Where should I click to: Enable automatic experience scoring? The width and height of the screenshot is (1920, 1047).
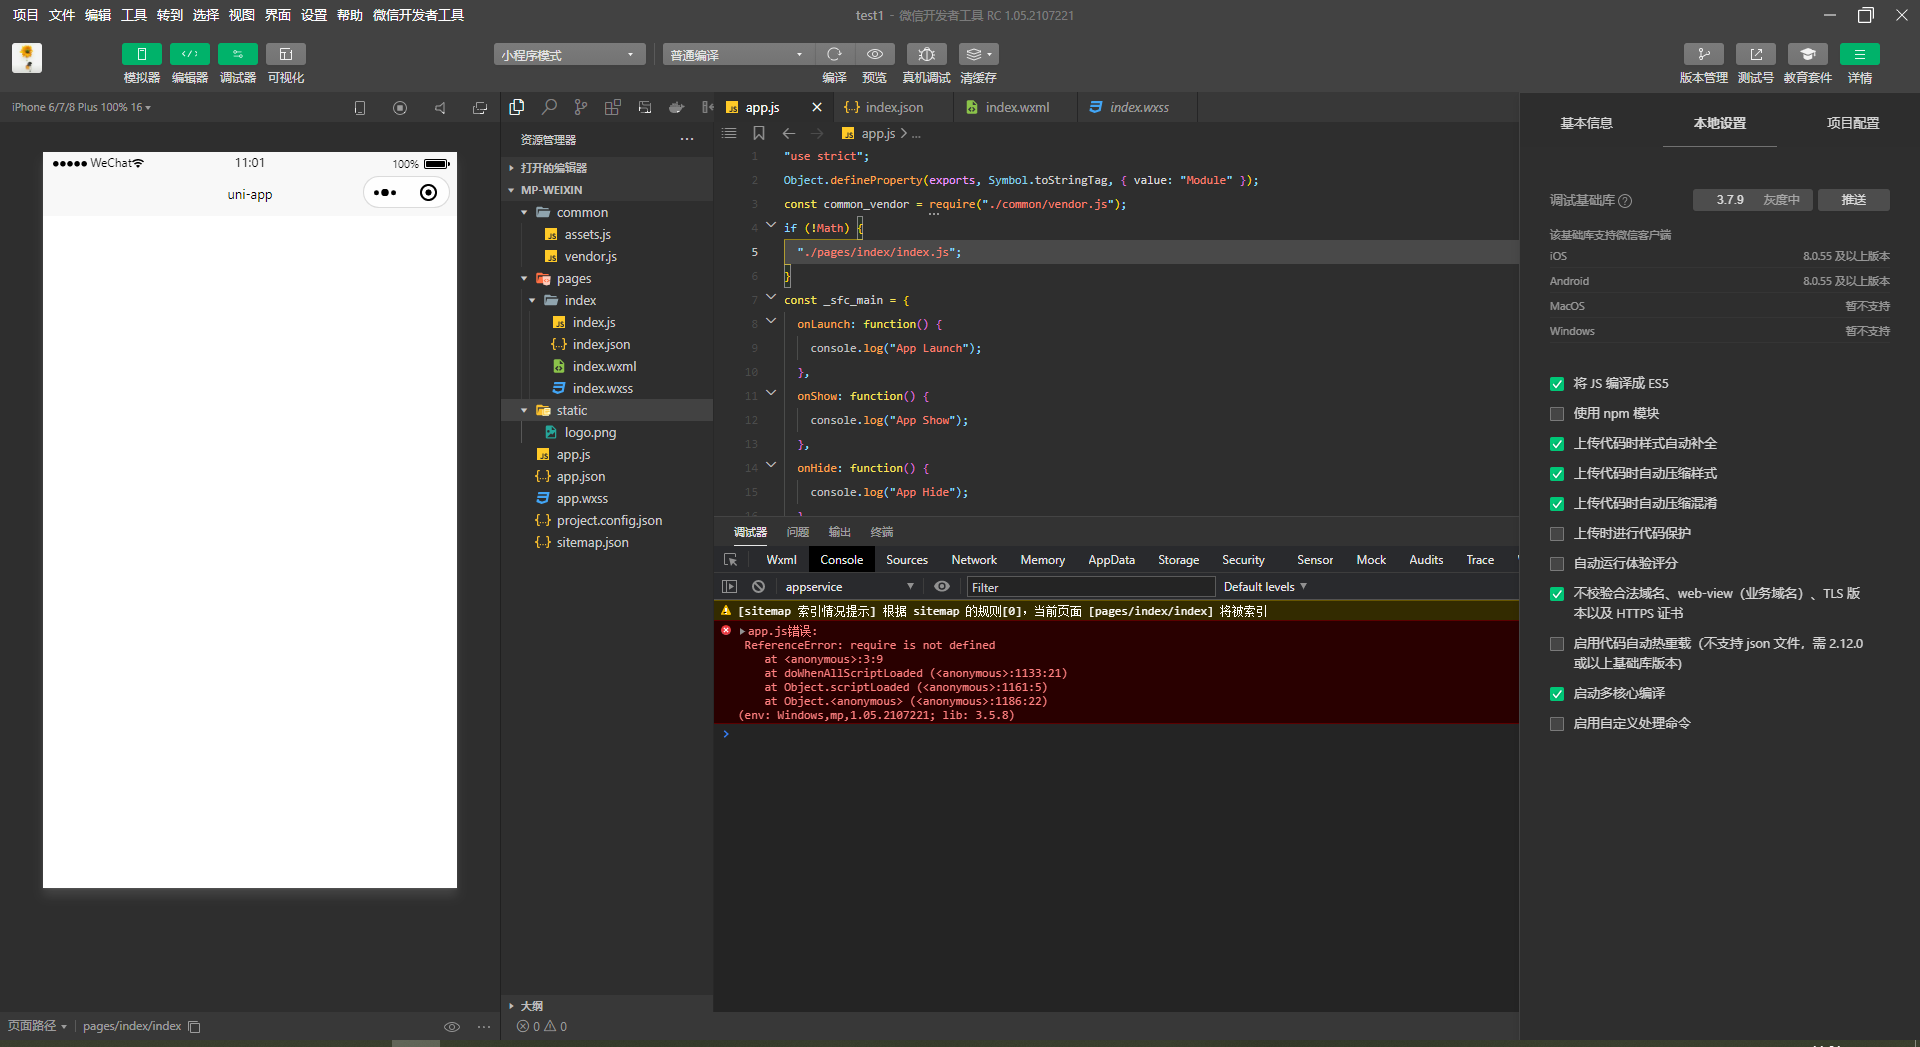point(1557,564)
